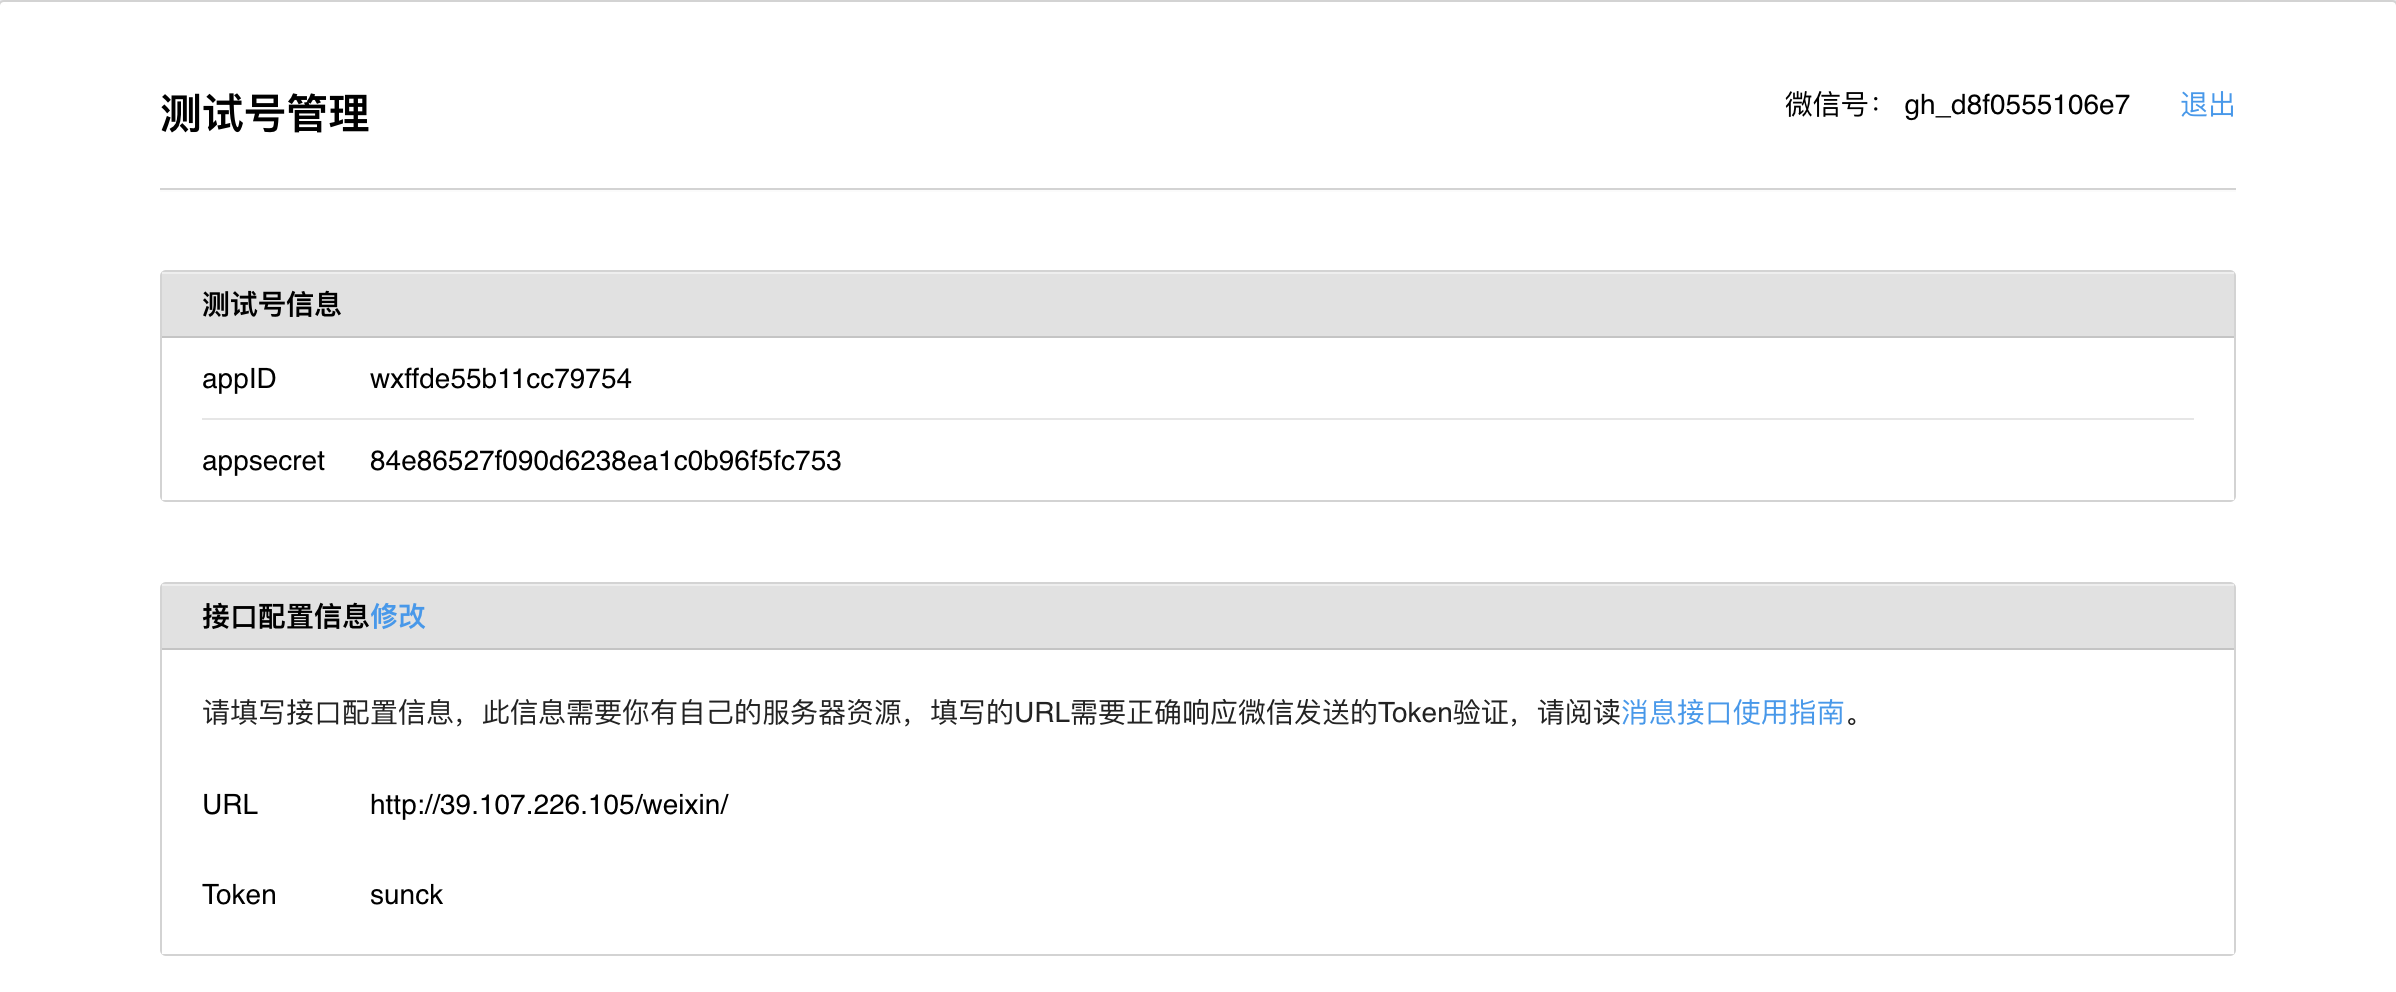
Task: Select the appID value wxffde55b11cc79754
Action: (500, 379)
